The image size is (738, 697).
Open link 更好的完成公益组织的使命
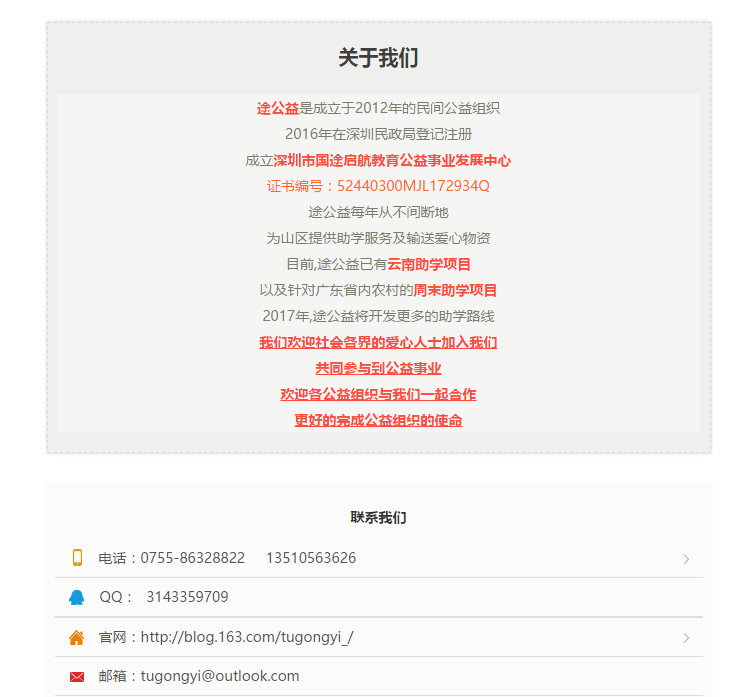(378, 420)
